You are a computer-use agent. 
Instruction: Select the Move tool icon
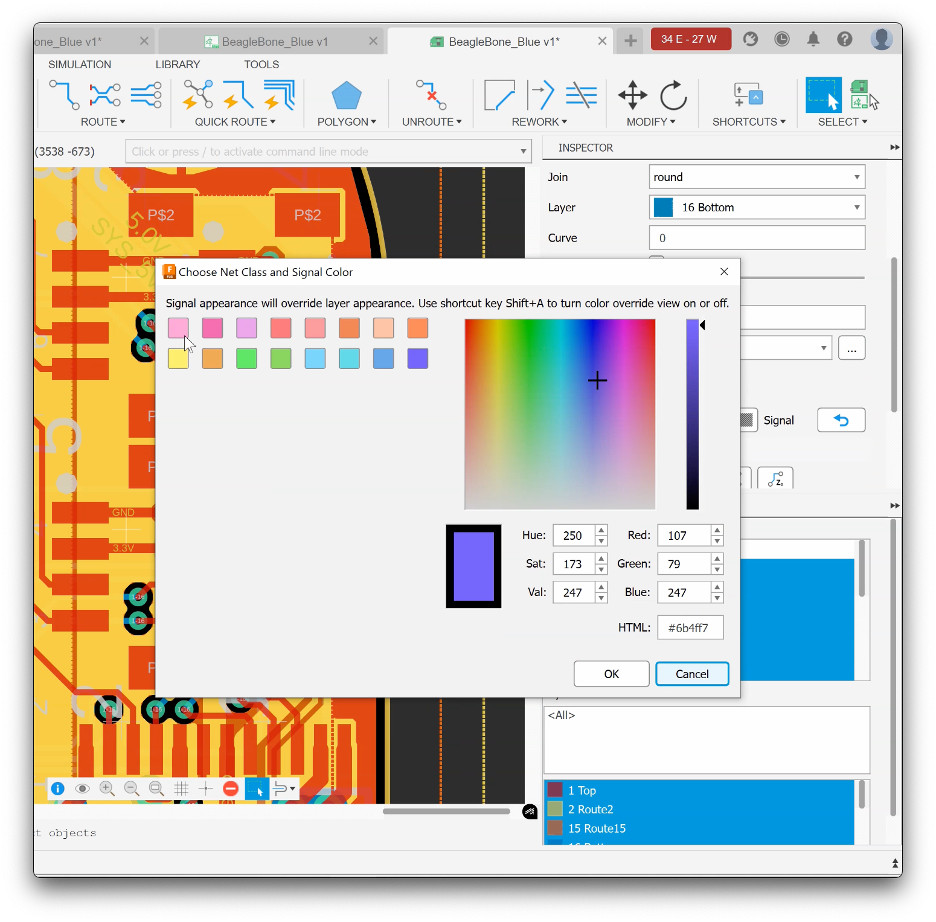coord(632,95)
